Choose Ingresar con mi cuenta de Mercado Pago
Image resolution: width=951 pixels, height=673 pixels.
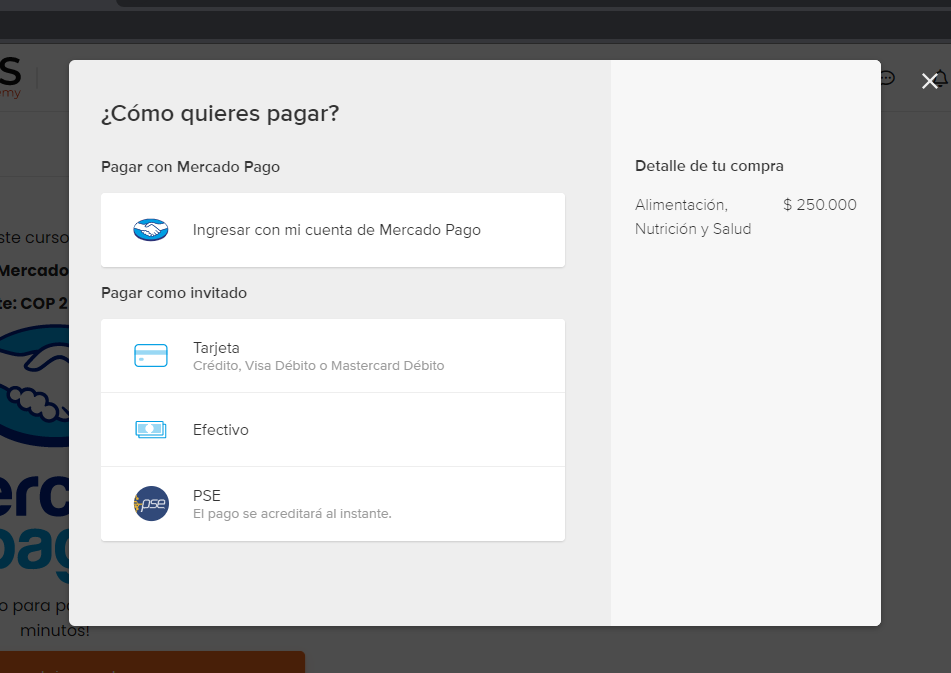[x=333, y=230]
